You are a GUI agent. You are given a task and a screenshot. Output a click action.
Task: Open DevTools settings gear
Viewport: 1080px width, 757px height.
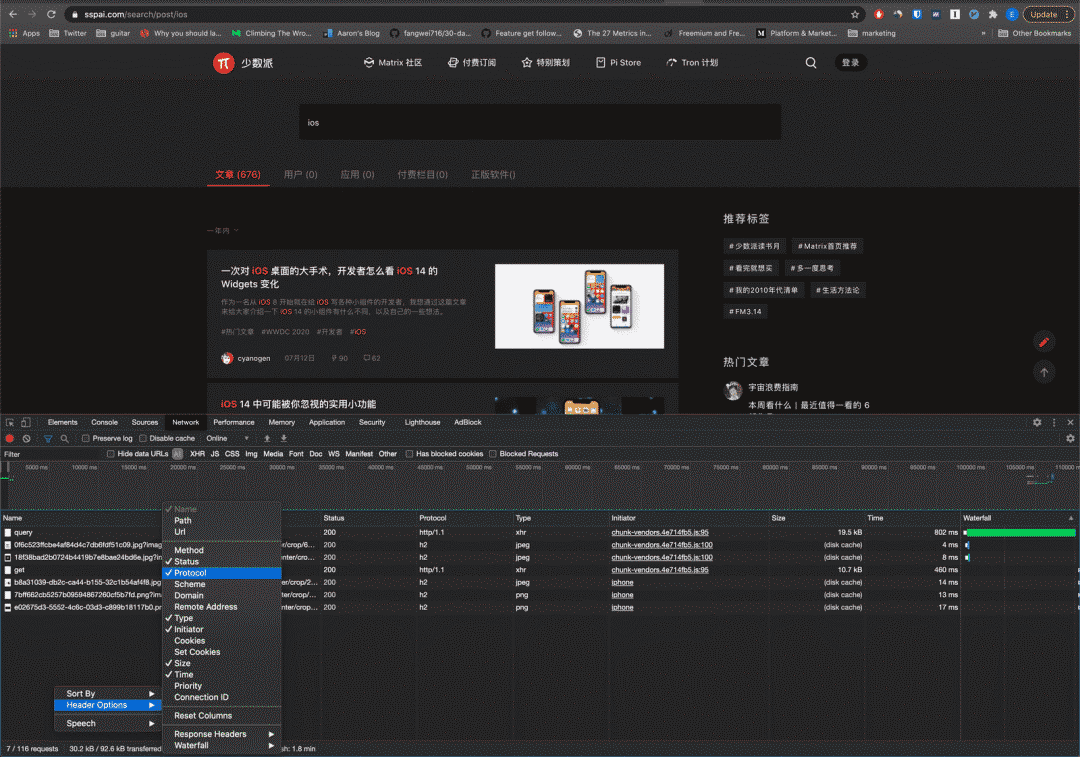click(x=1037, y=422)
